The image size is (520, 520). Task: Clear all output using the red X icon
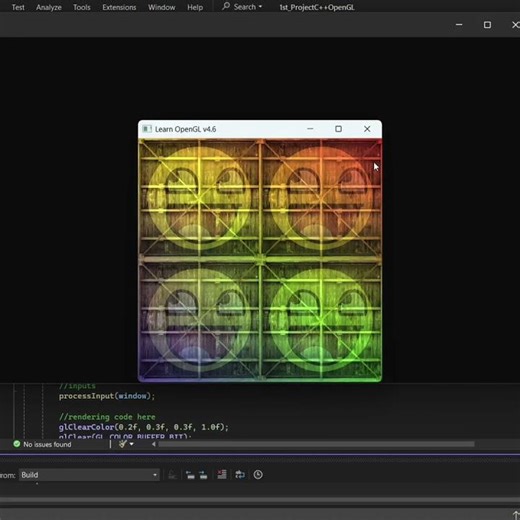(x=222, y=474)
